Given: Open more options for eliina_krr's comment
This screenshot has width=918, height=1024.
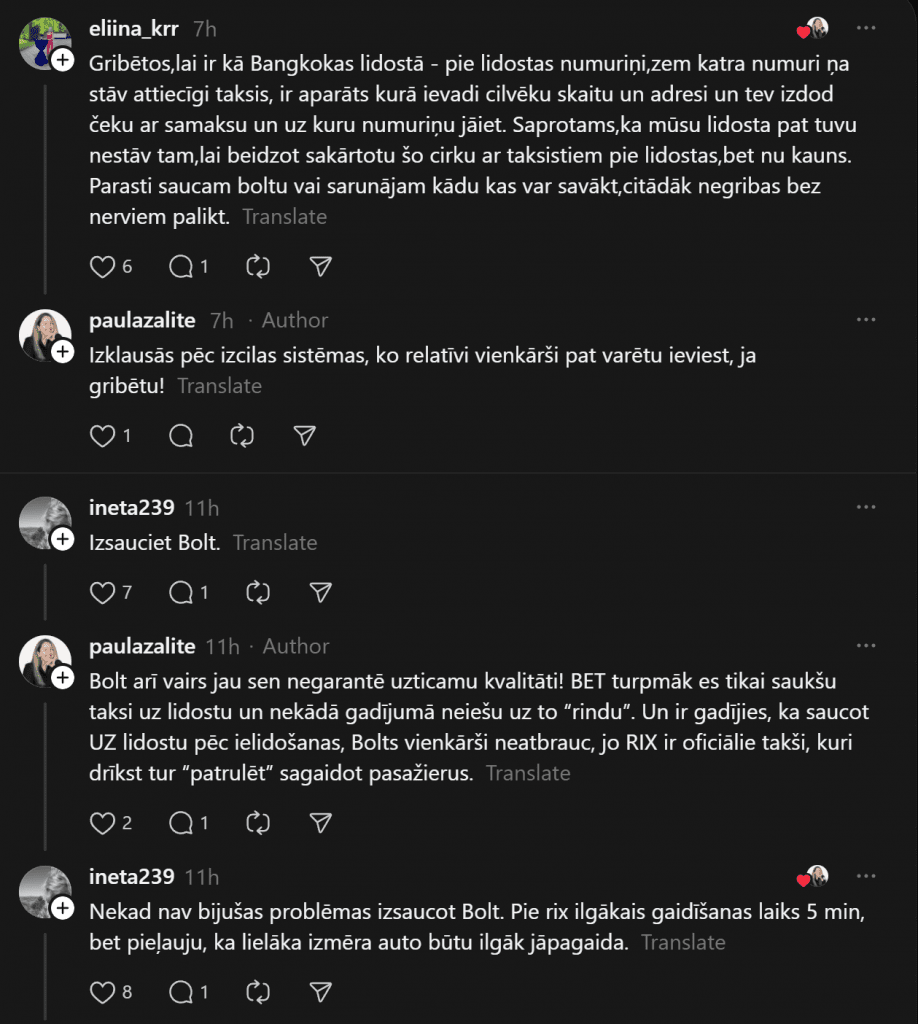Looking at the screenshot, I should click(866, 28).
